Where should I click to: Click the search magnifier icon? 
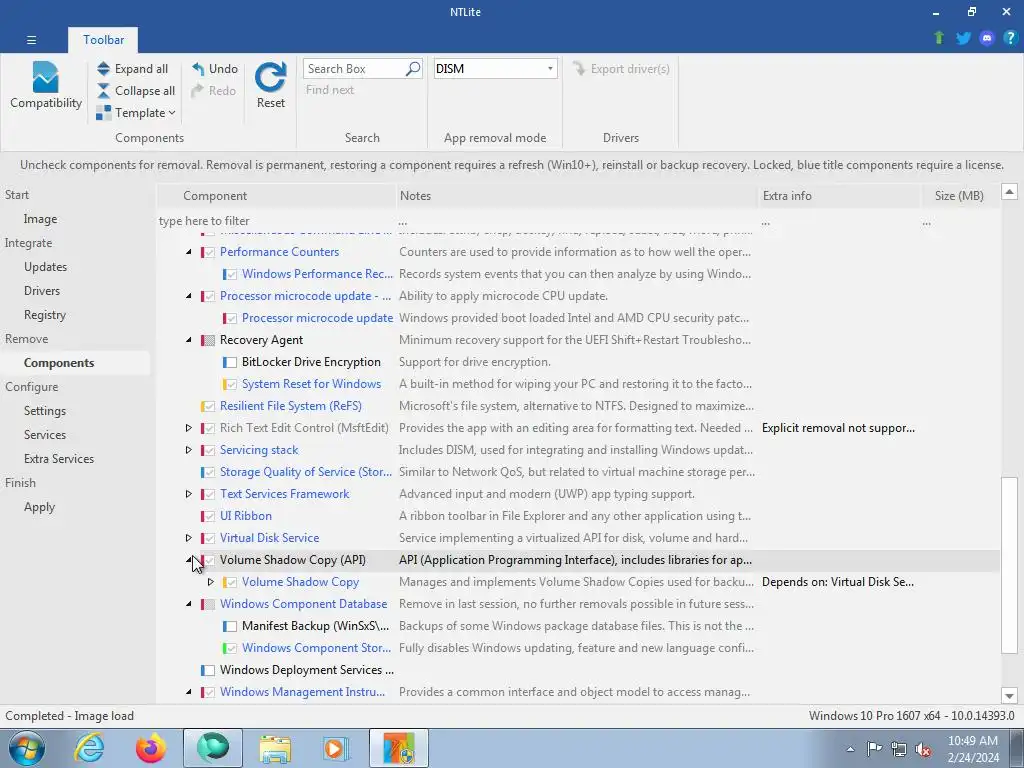413,69
